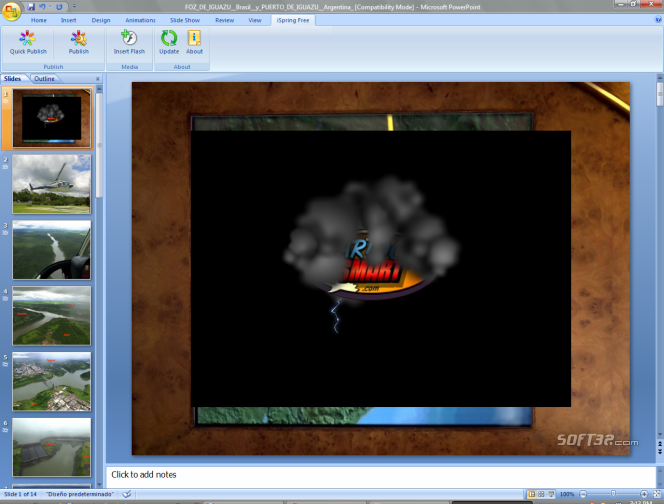Open the Home ribbon tab
Image resolution: width=664 pixels, height=504 pixels.
coord(39,20)
